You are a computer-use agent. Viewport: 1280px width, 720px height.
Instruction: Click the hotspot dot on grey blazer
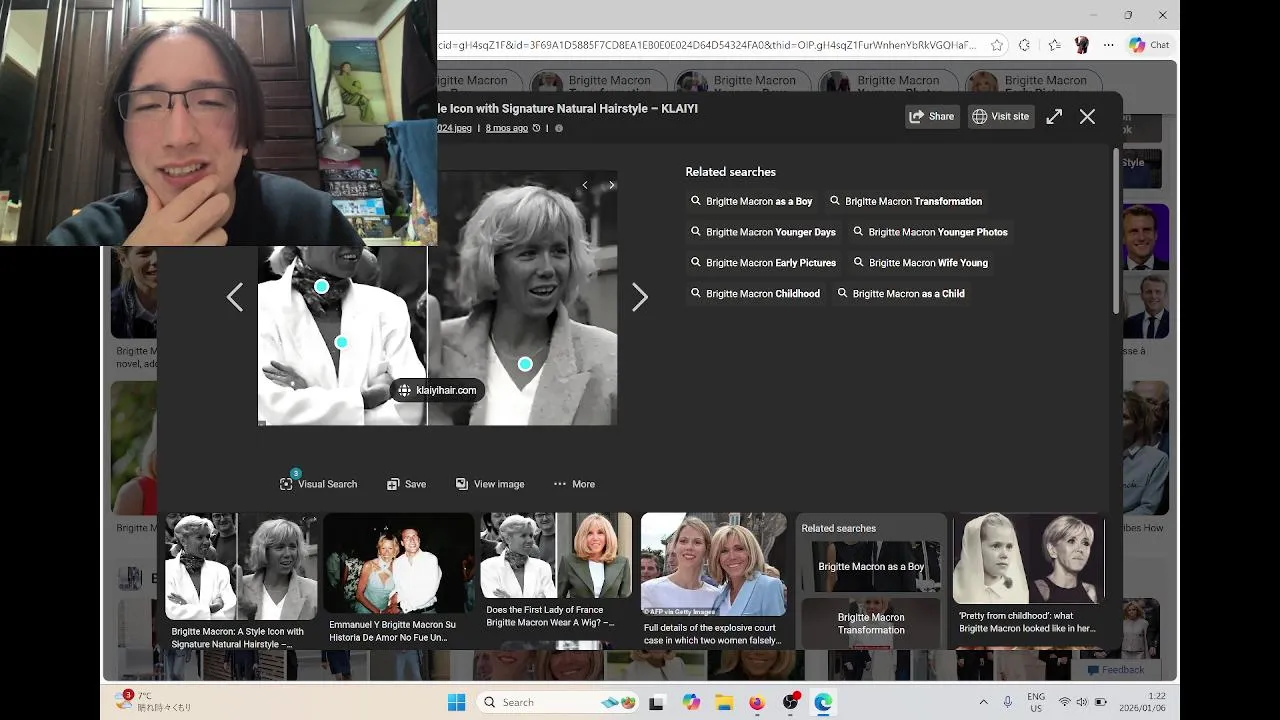click(x=525, y=364)
